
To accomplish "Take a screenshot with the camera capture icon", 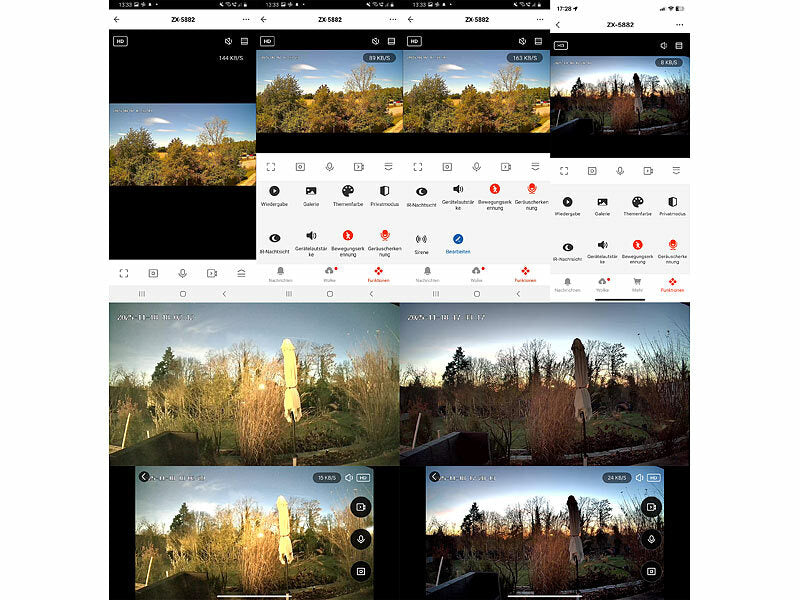I will click(x=299, y=165).
